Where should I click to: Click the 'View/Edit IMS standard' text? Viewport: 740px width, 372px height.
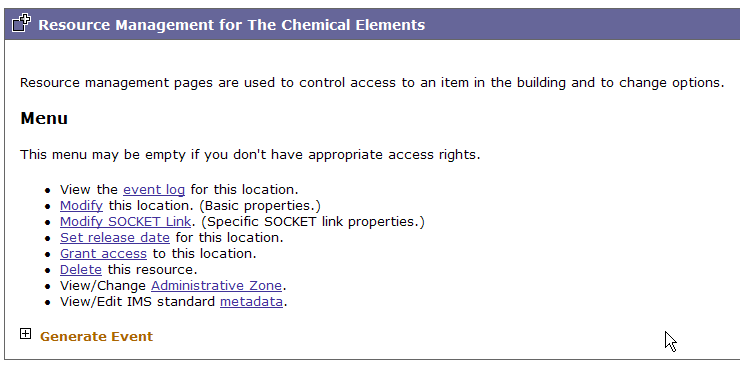138,302
